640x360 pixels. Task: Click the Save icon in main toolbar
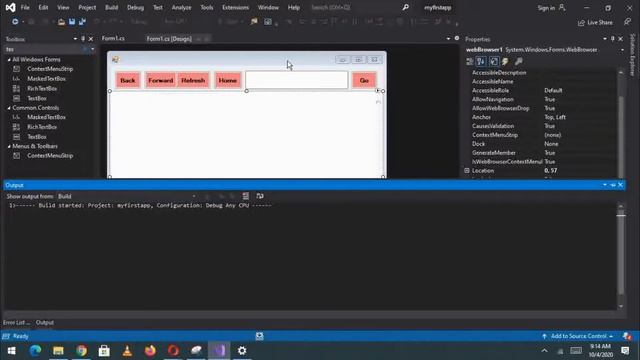pos(72,22)
